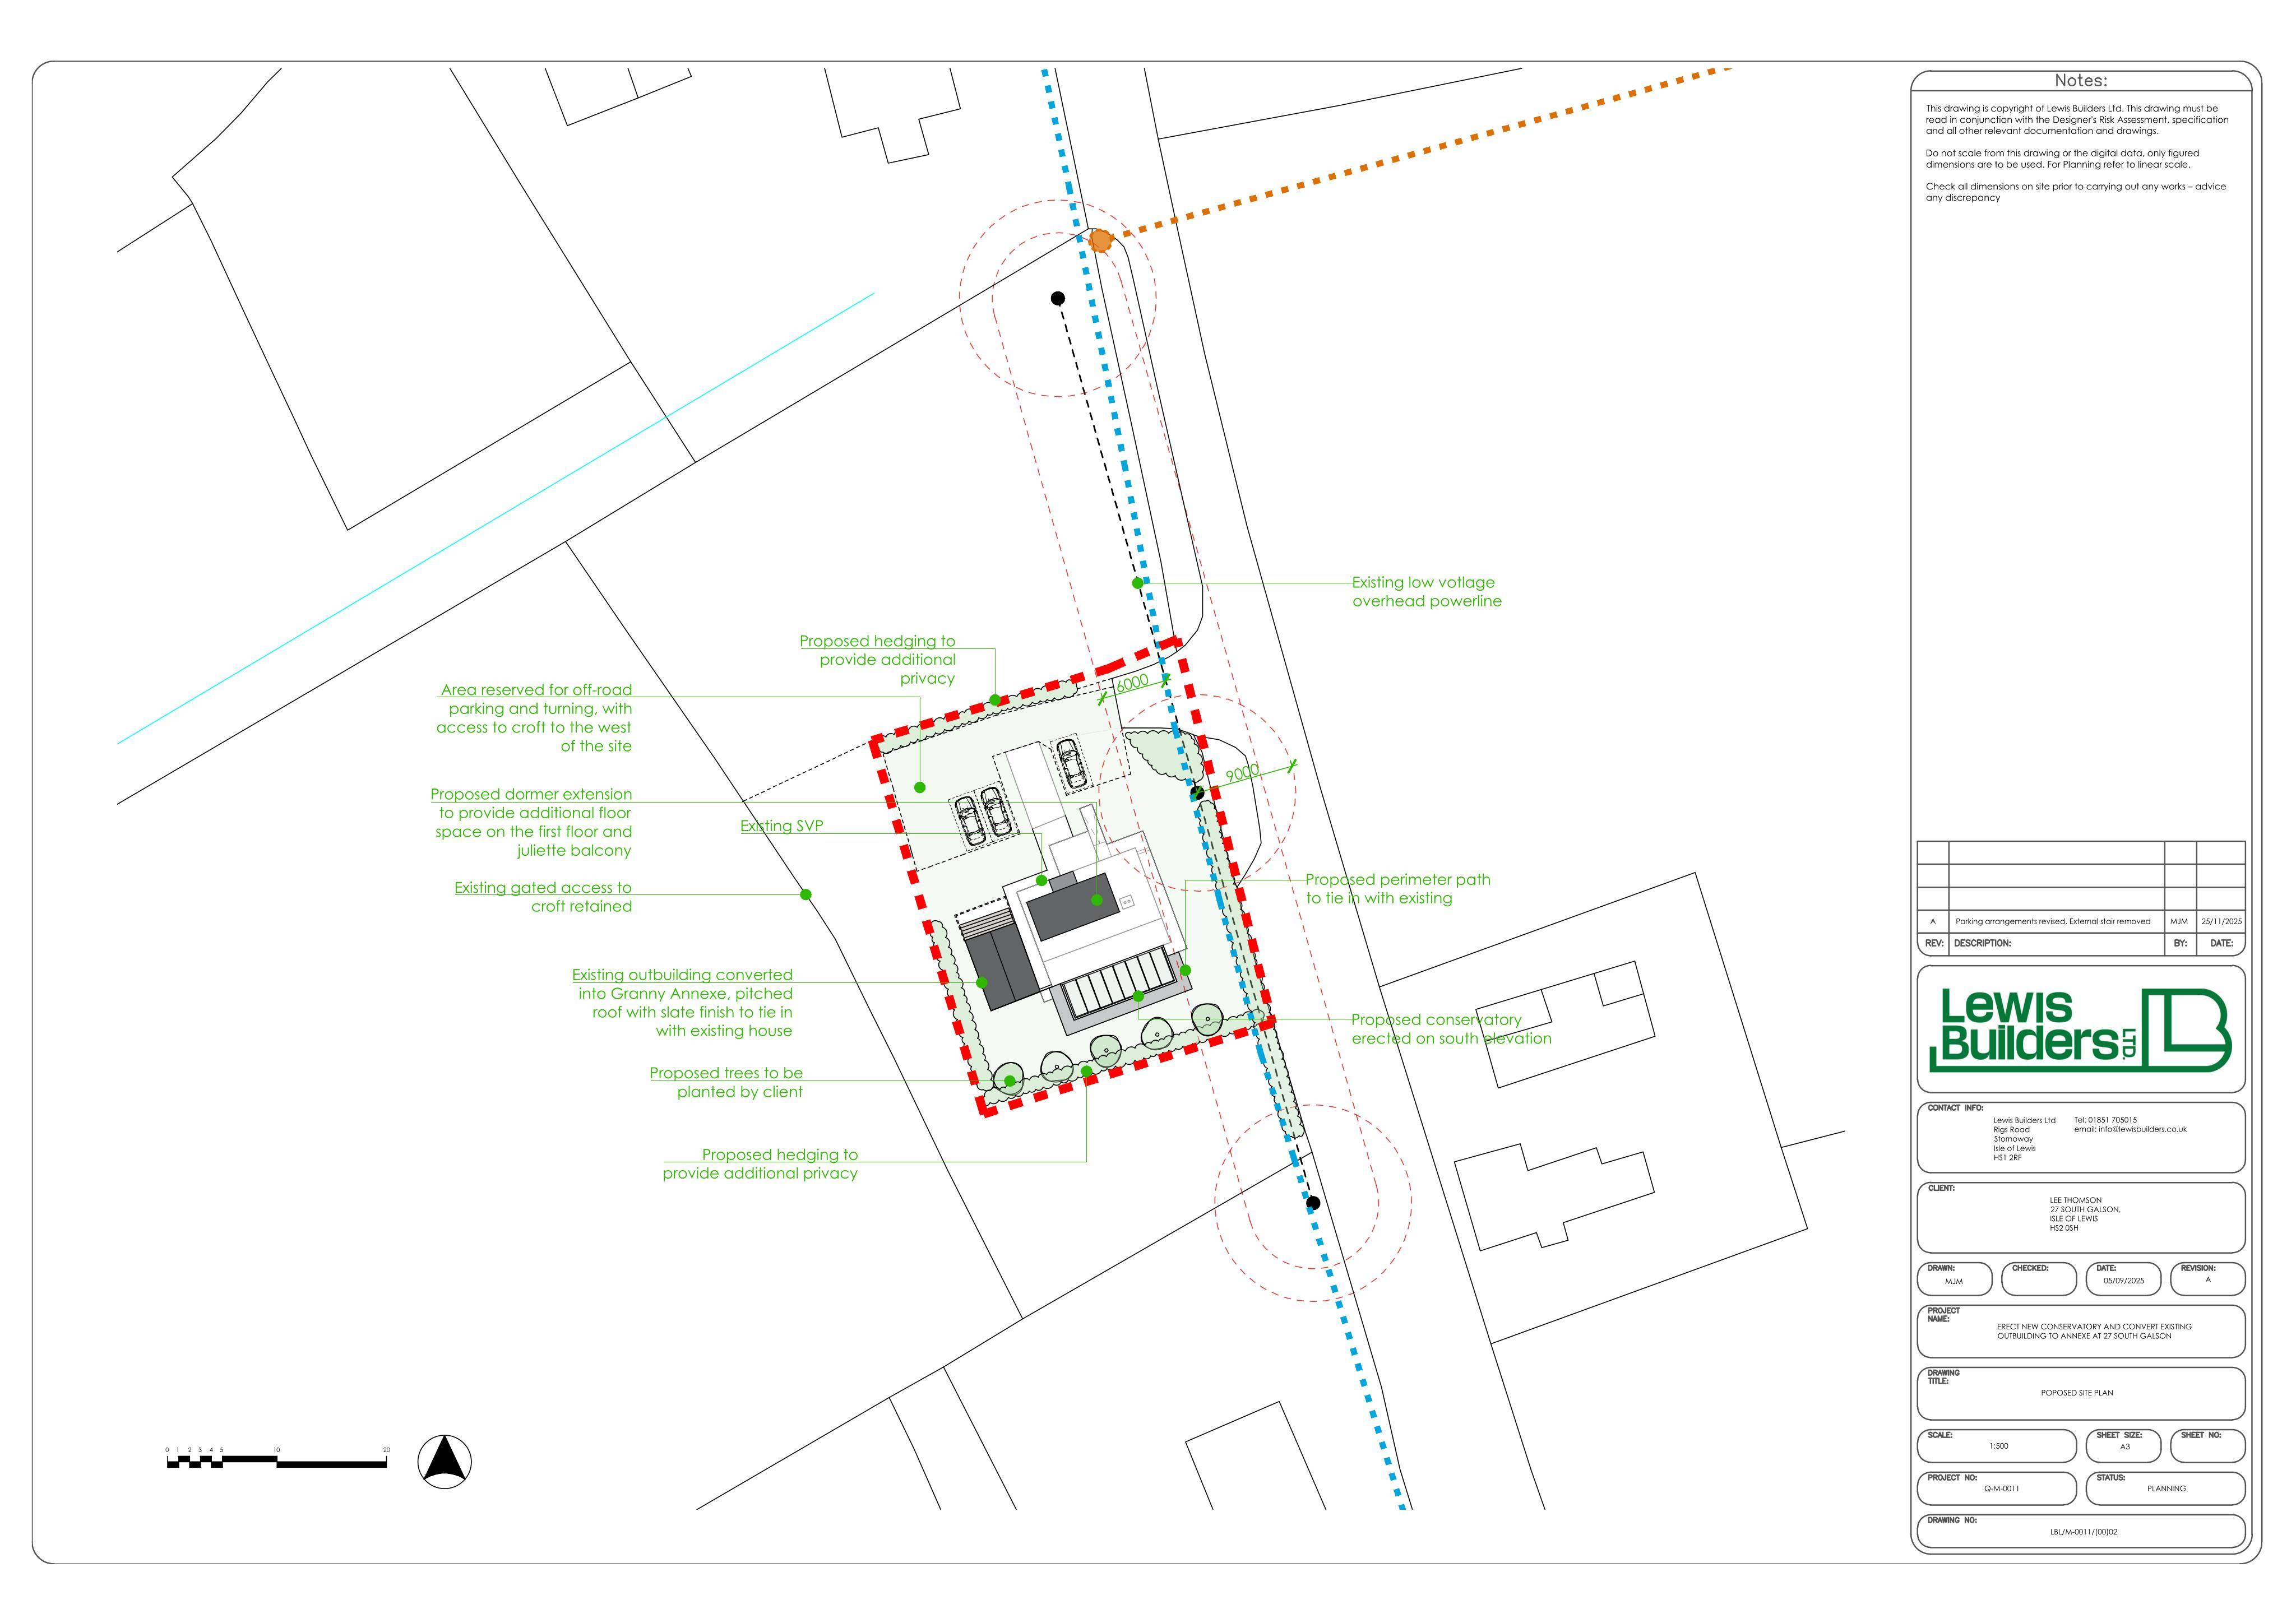Viewport: 2296px width, 1623px height.
Task: Click the 6000 dimension label
Action: [1132, 683]
